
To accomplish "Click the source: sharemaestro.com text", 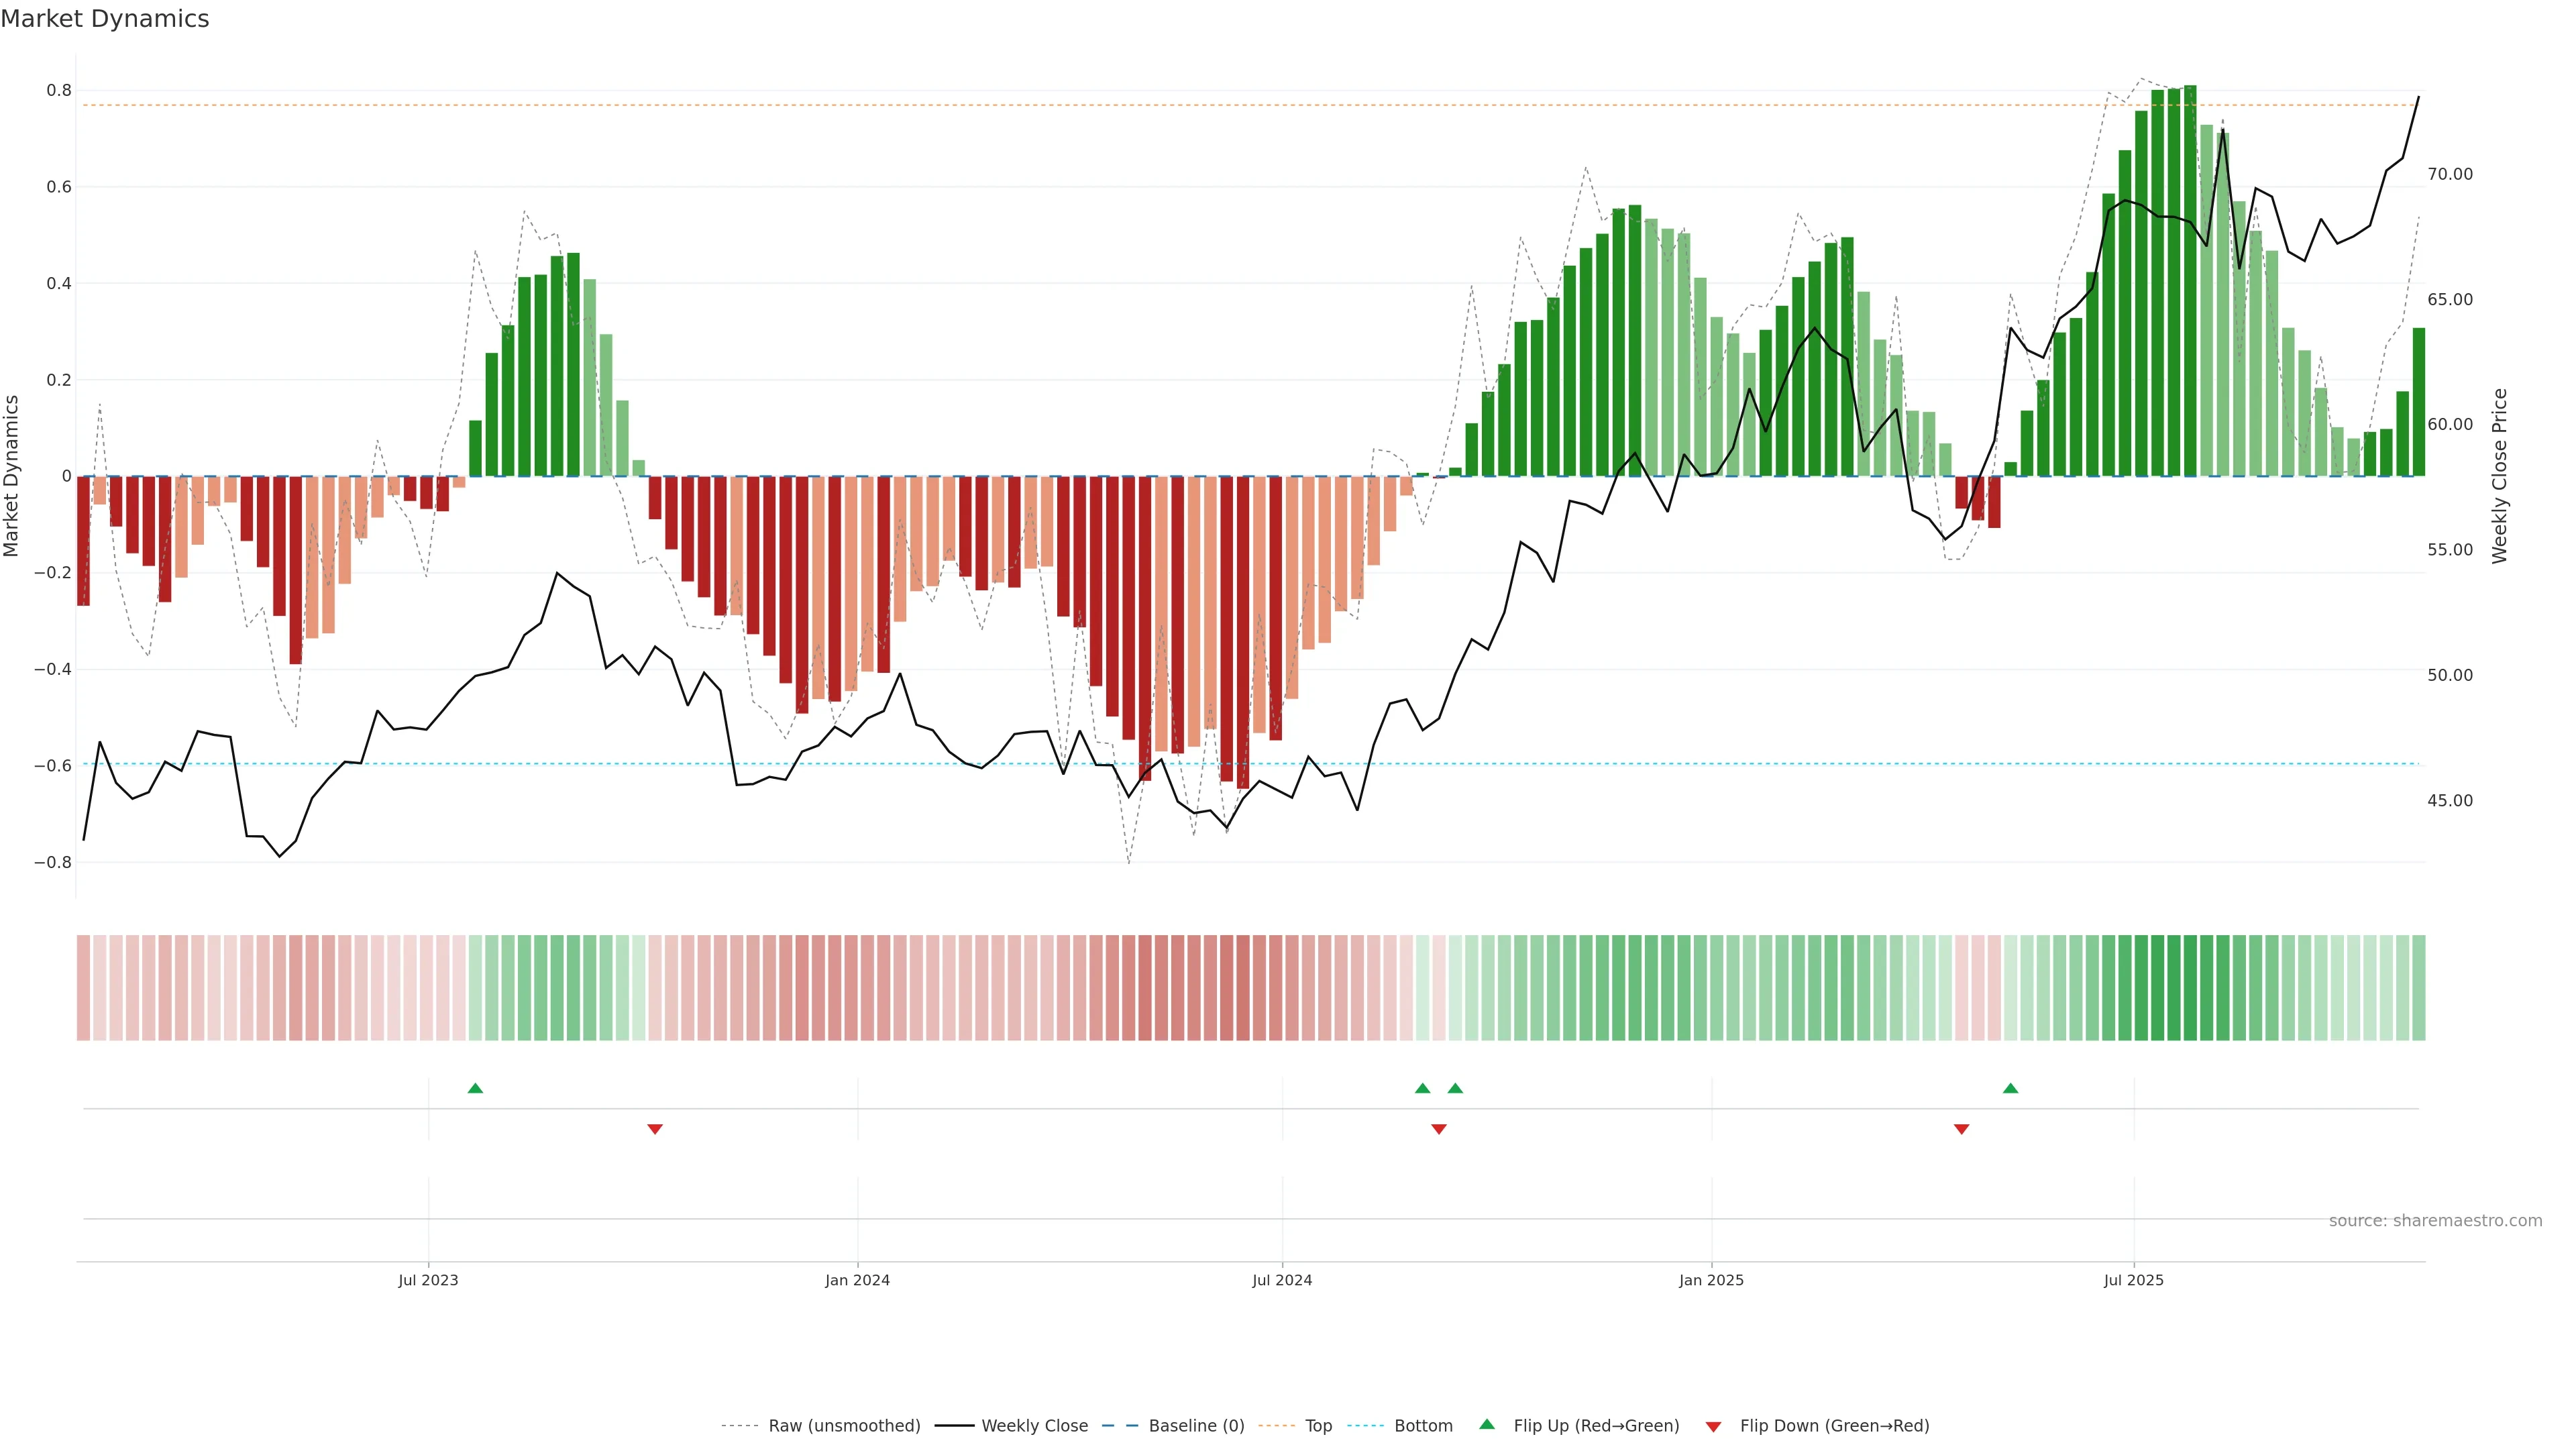I will pyautogui.click(x=2435, y=1221).
